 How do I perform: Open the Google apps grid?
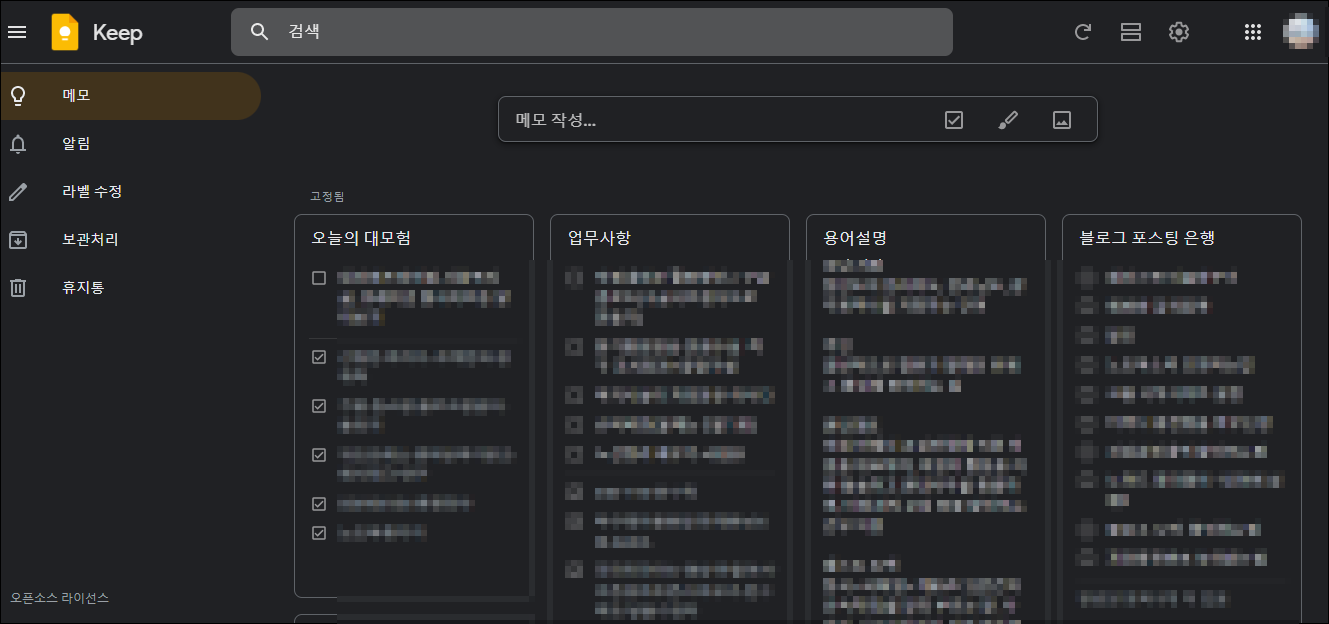coord(1252,32)
